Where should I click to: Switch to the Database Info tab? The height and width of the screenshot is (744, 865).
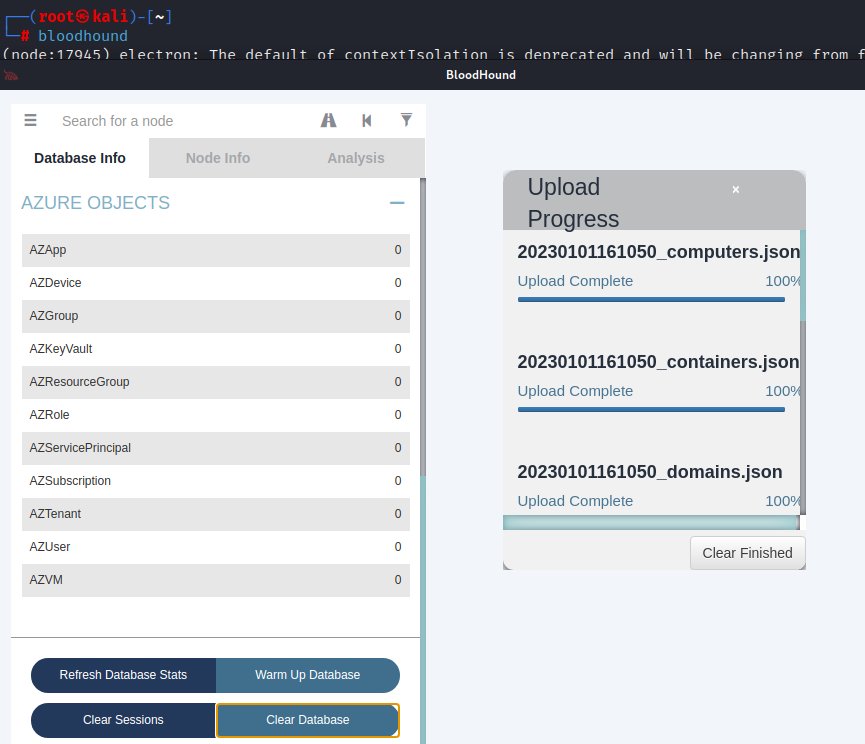click(x=80, y=158)
